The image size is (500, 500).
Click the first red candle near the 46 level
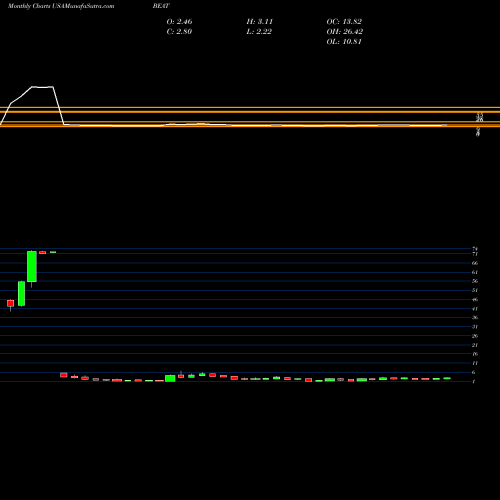coord(11,303)
